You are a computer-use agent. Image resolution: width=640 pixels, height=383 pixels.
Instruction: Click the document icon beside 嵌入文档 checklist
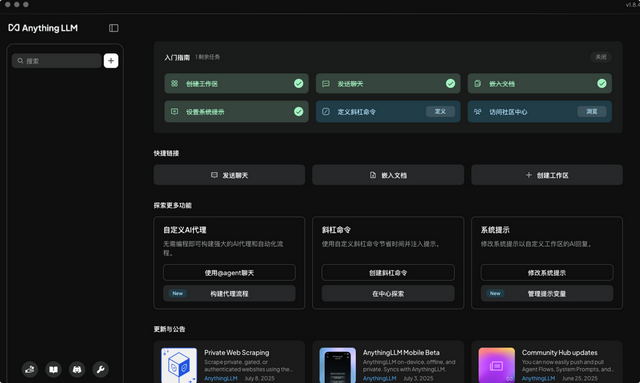(x=478, y=83)
